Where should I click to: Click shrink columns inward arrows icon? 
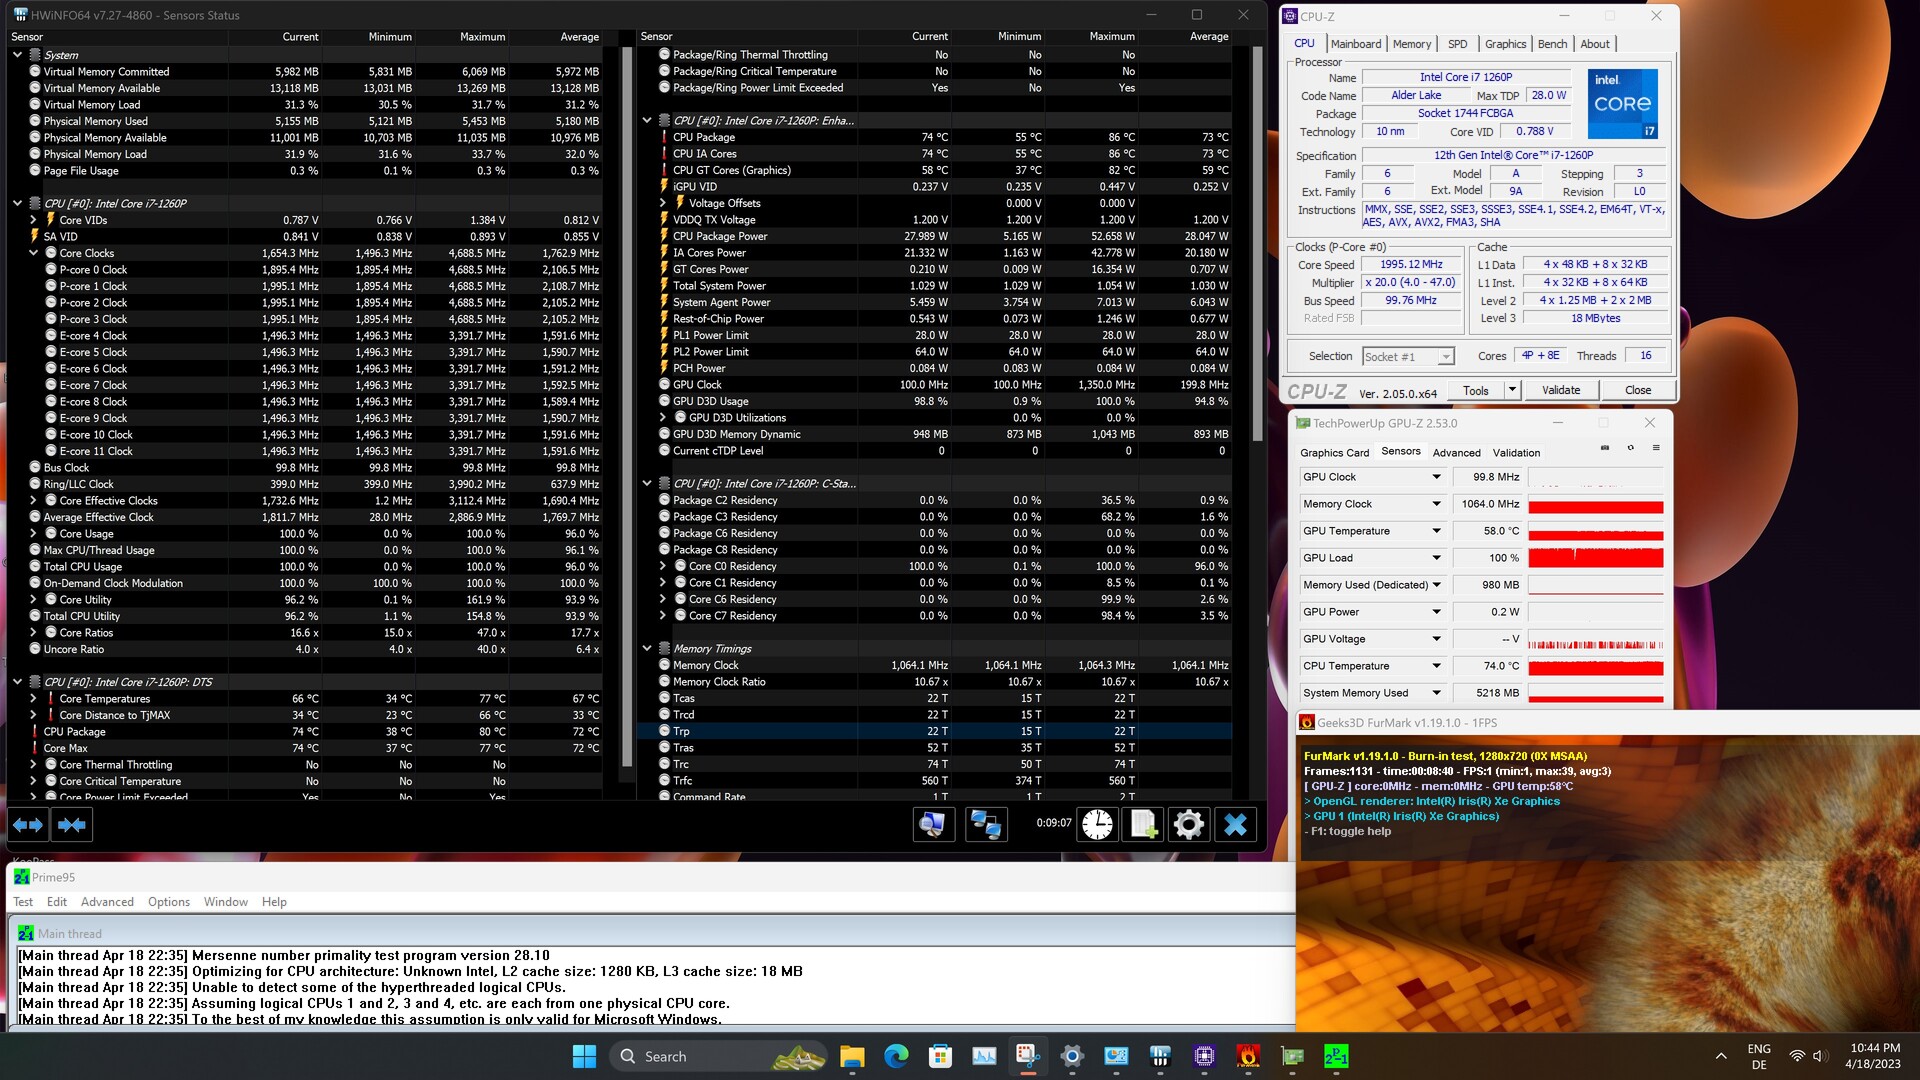click(72, 824)
